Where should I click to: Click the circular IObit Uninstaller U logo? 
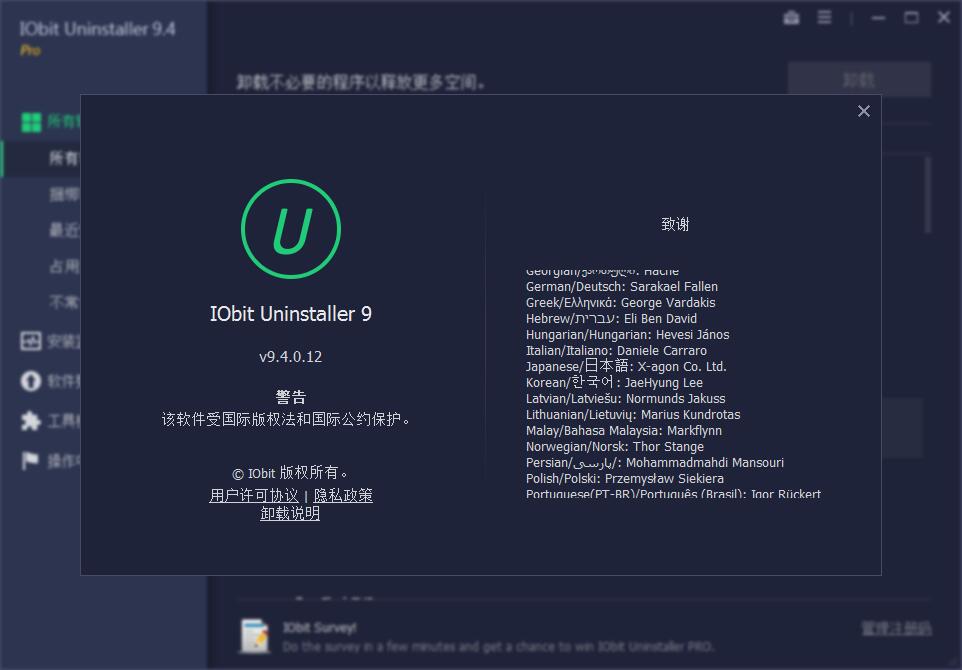(x=290, y=228)
